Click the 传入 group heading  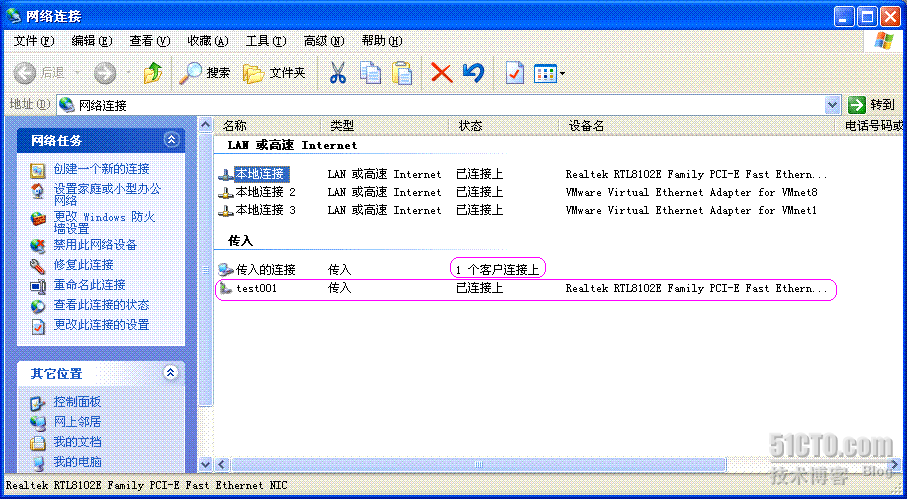[x=241, y=241]
